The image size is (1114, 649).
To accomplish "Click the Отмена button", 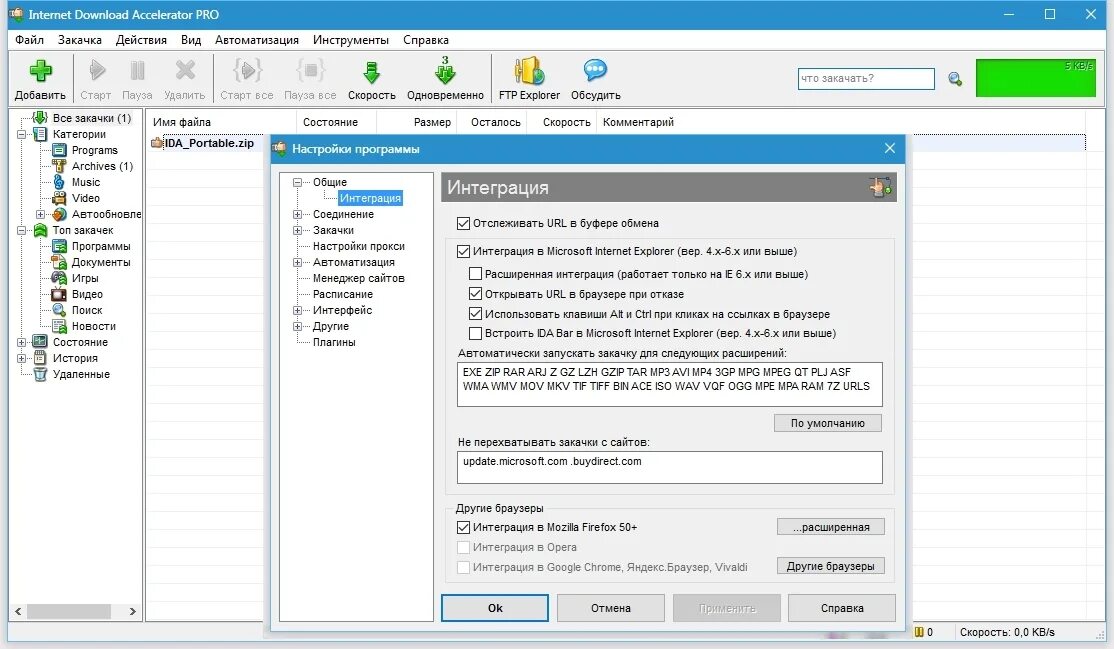I will (x=610, y=608).
